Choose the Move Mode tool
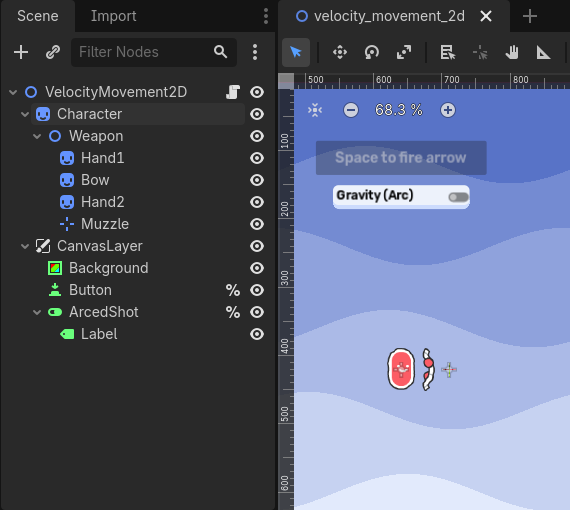The image size is (570, 510). 340,52
